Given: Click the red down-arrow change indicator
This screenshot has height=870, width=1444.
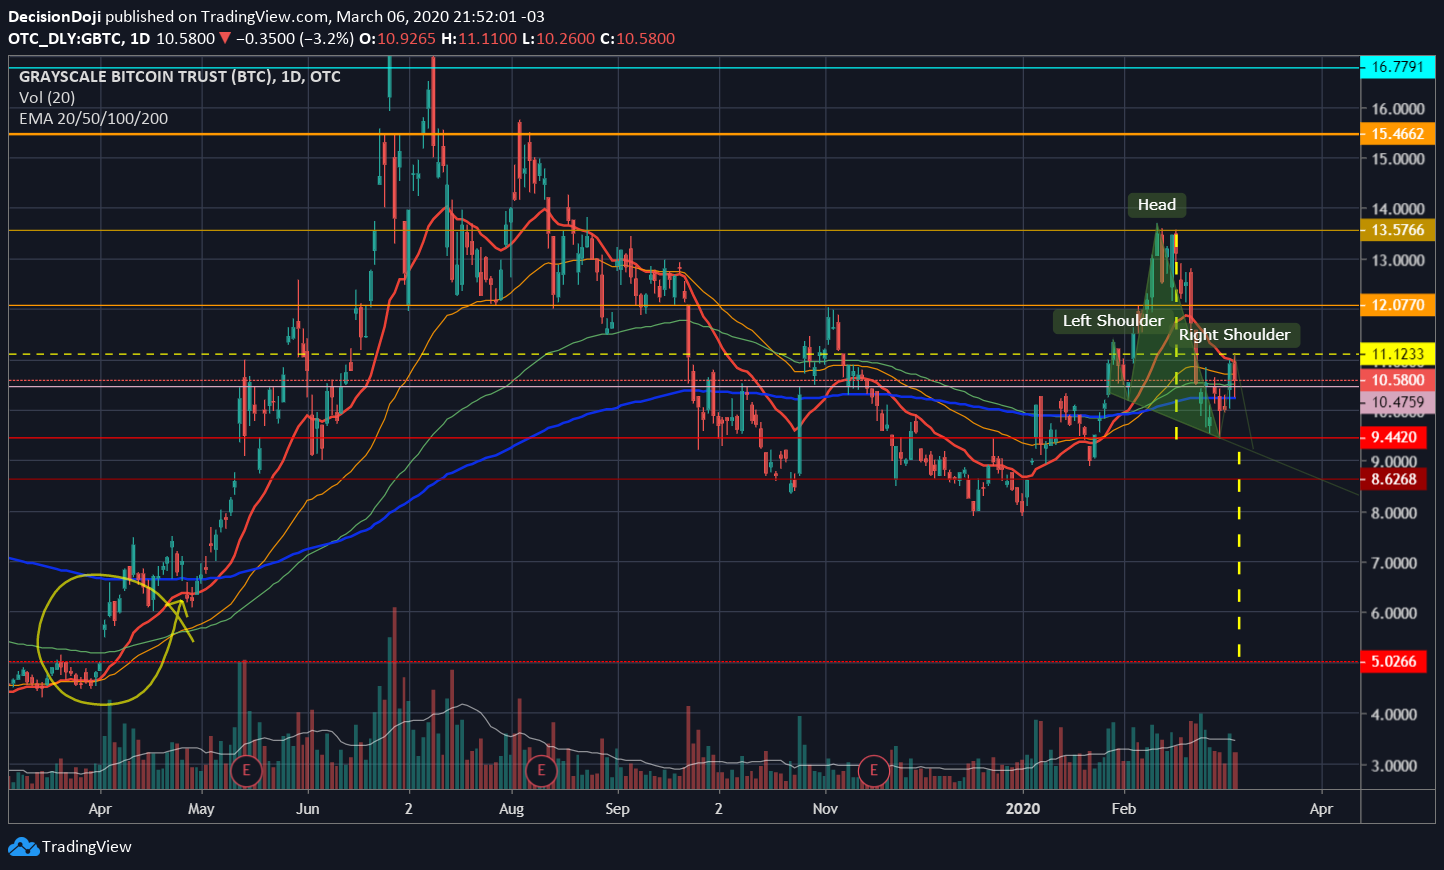Looking at the screenshot, I should tap(226, 39).
